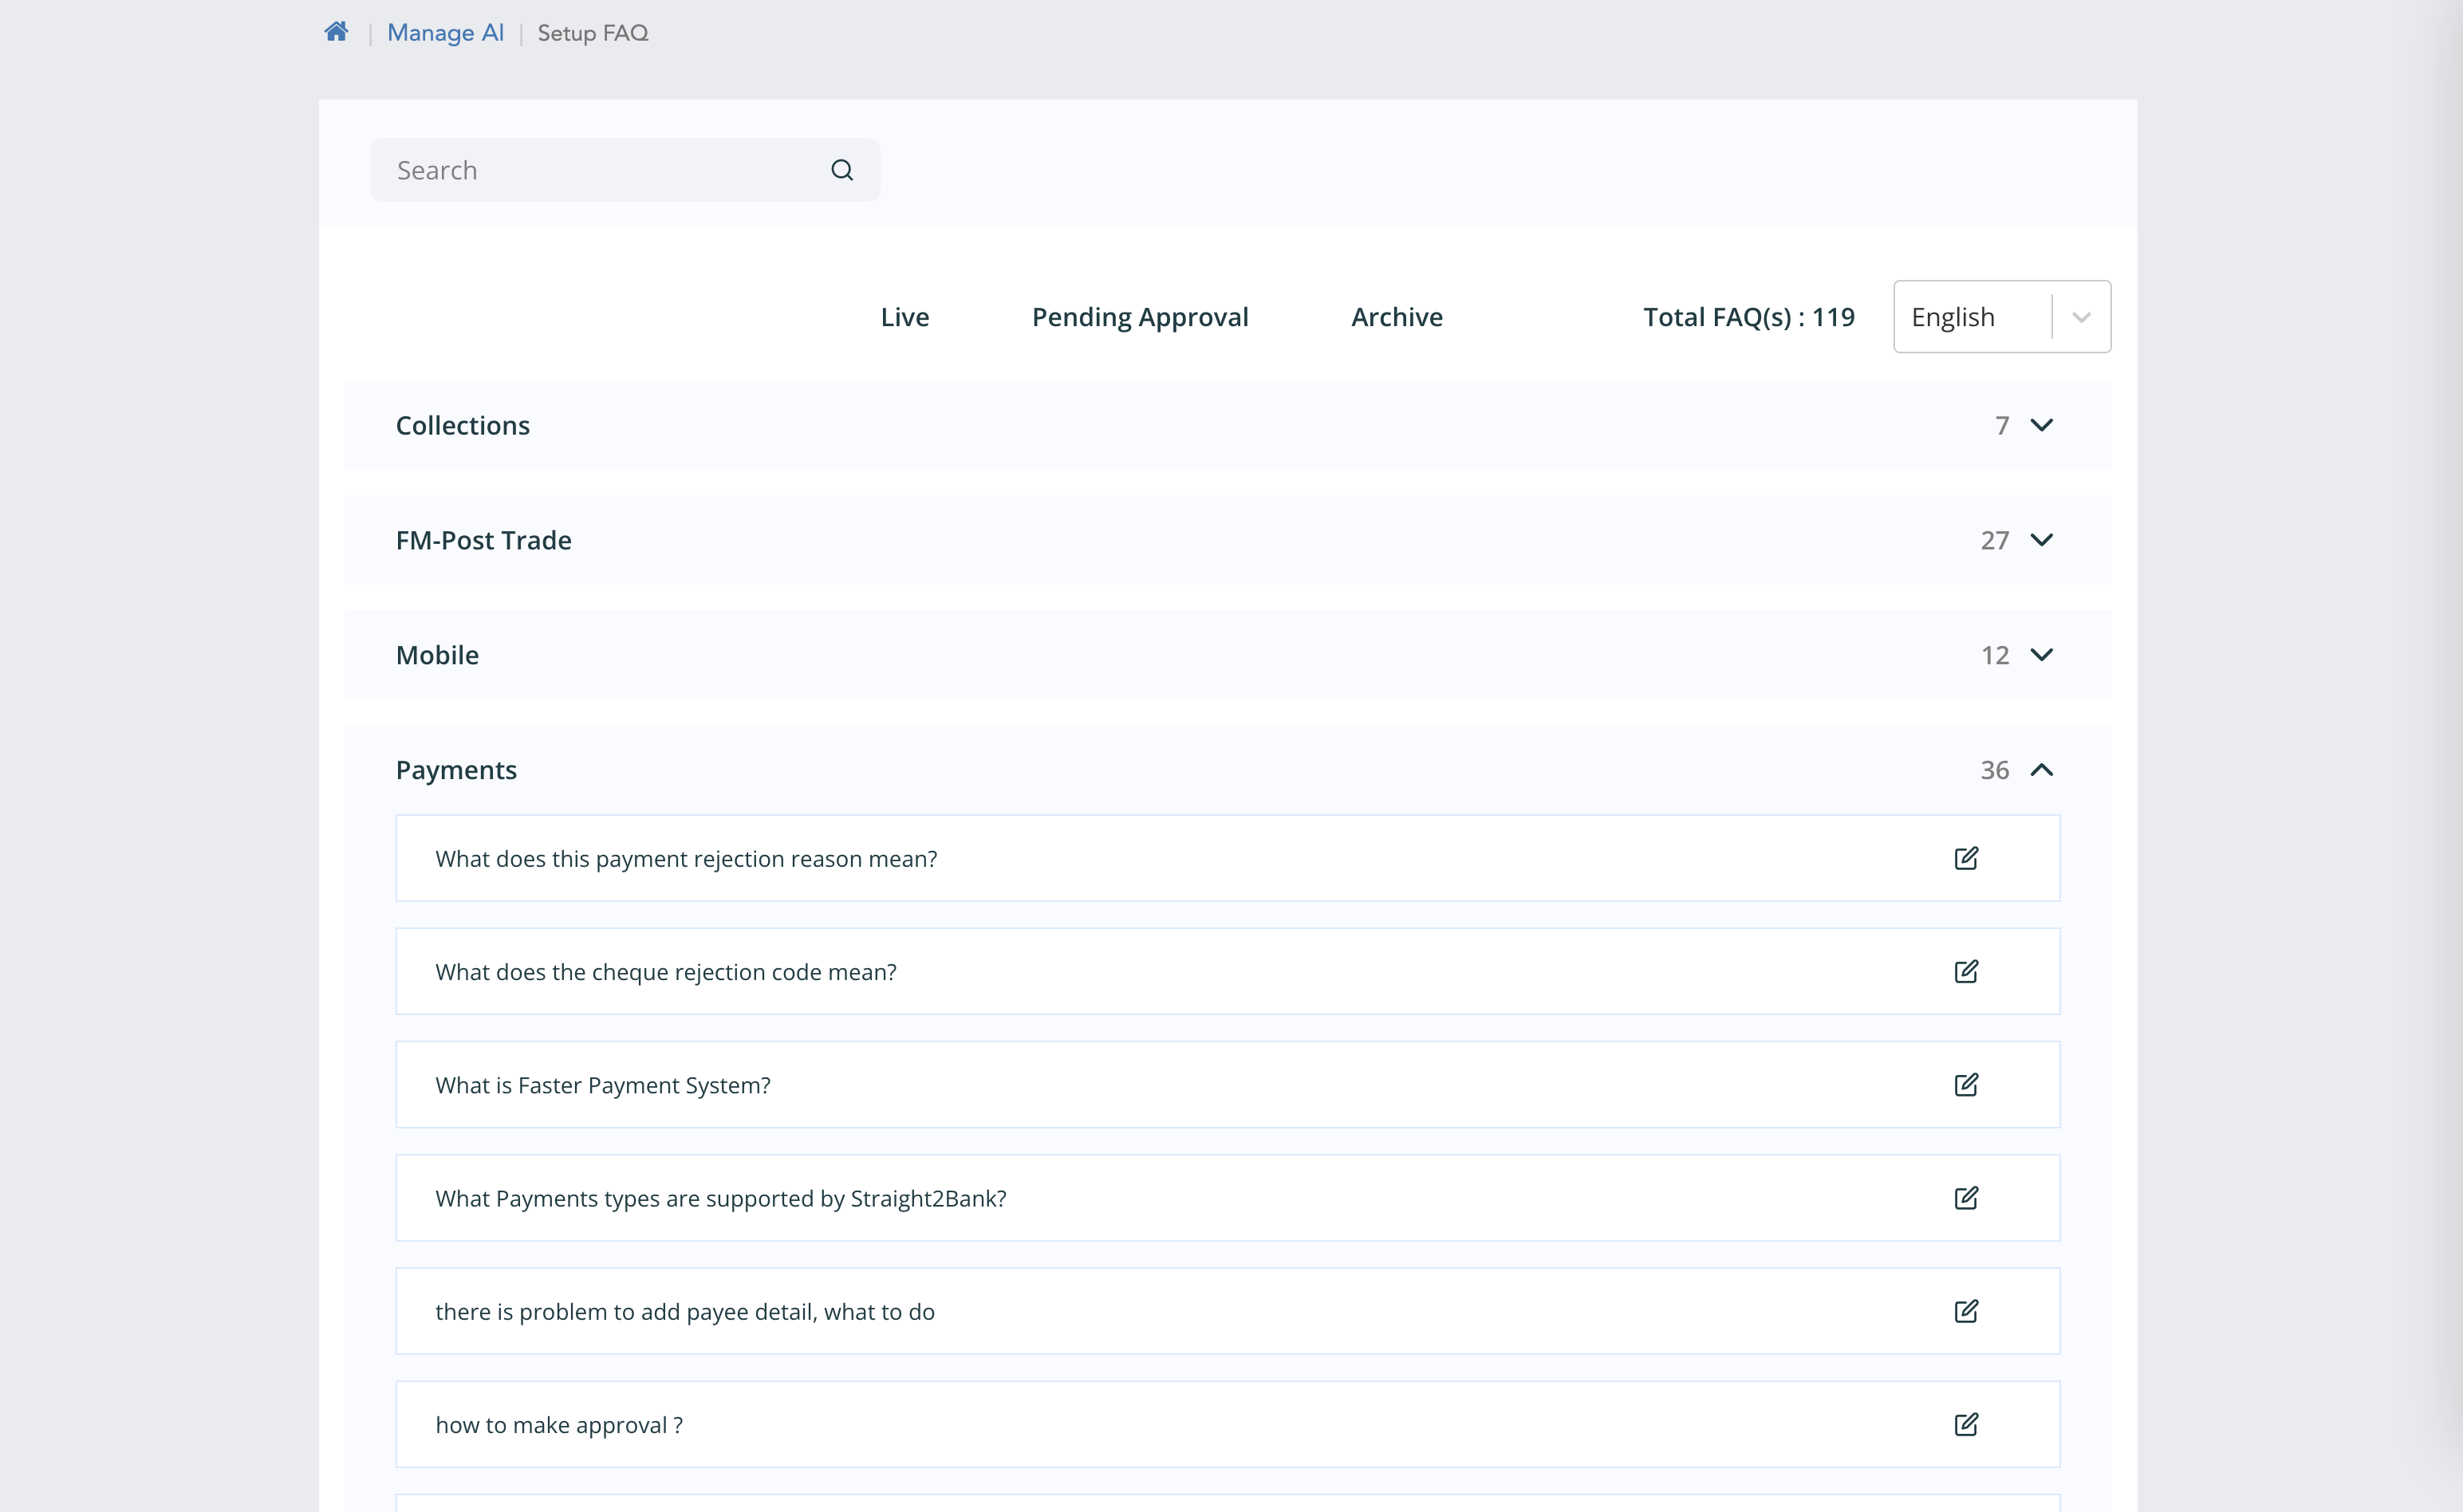Expand the Collections category chevron
Image resolution: width=2463 pixels, height=1512 pixels.
tap(2042, 425)
